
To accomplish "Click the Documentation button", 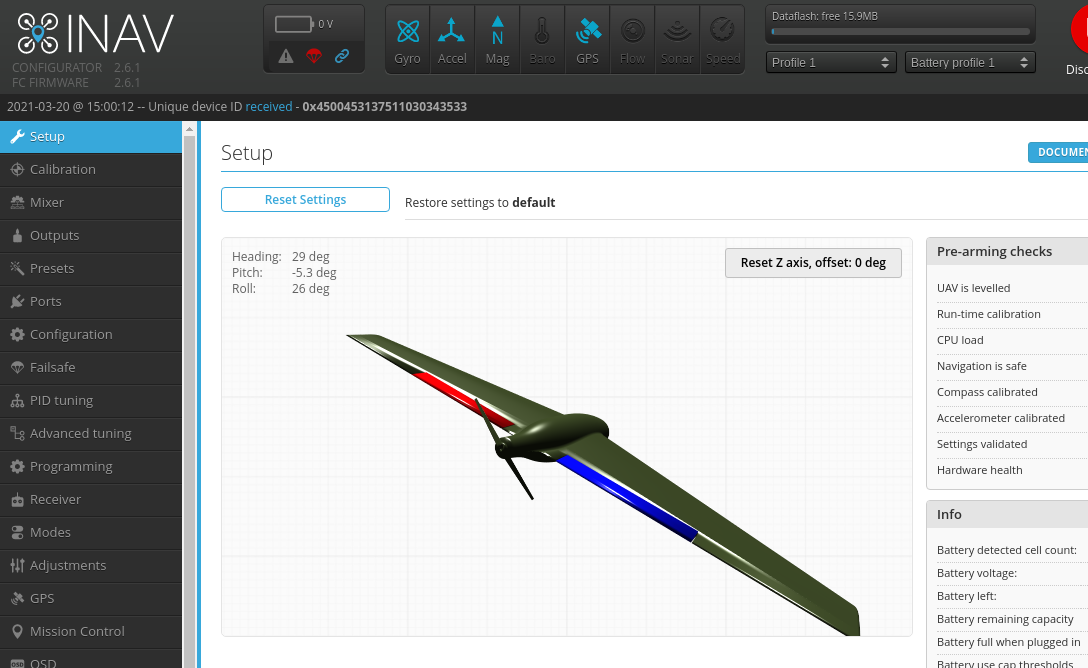I will point(1058,152).
